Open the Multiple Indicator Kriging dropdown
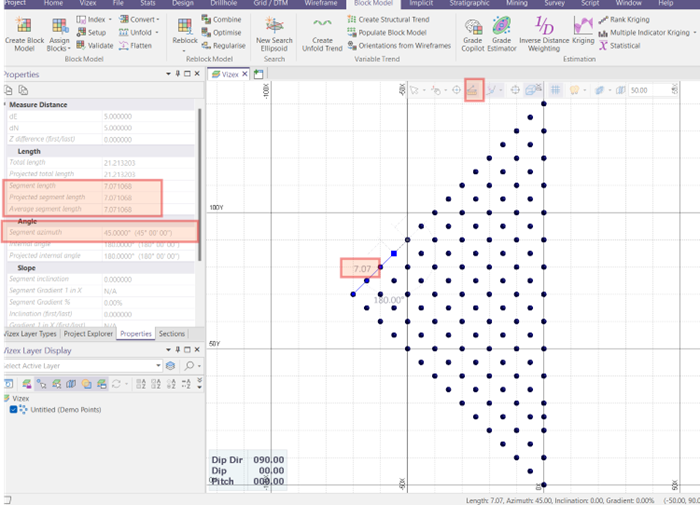 pos(693,32)
